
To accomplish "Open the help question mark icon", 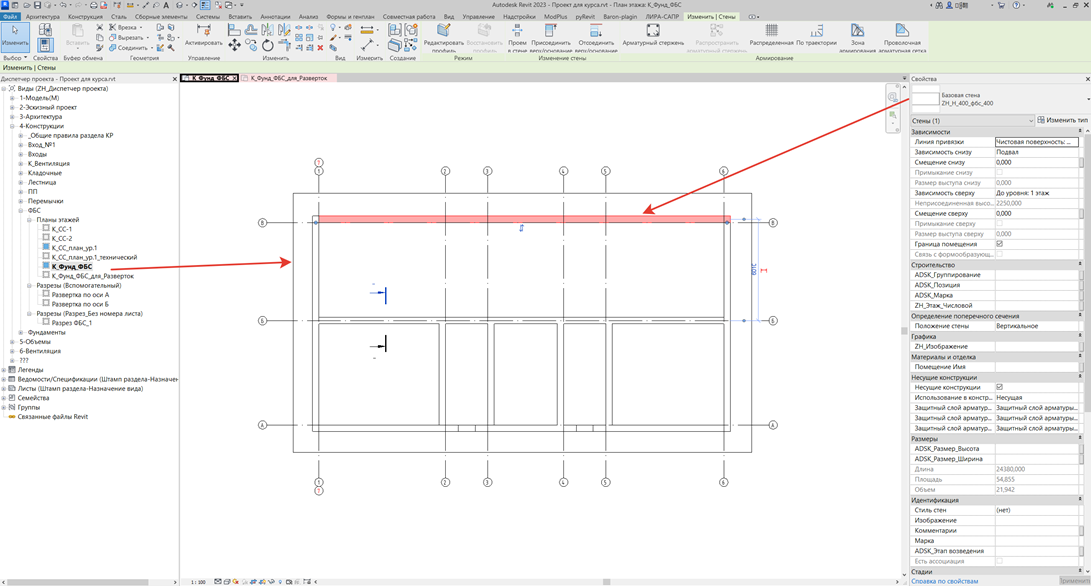I will (x=1017, y=5).
